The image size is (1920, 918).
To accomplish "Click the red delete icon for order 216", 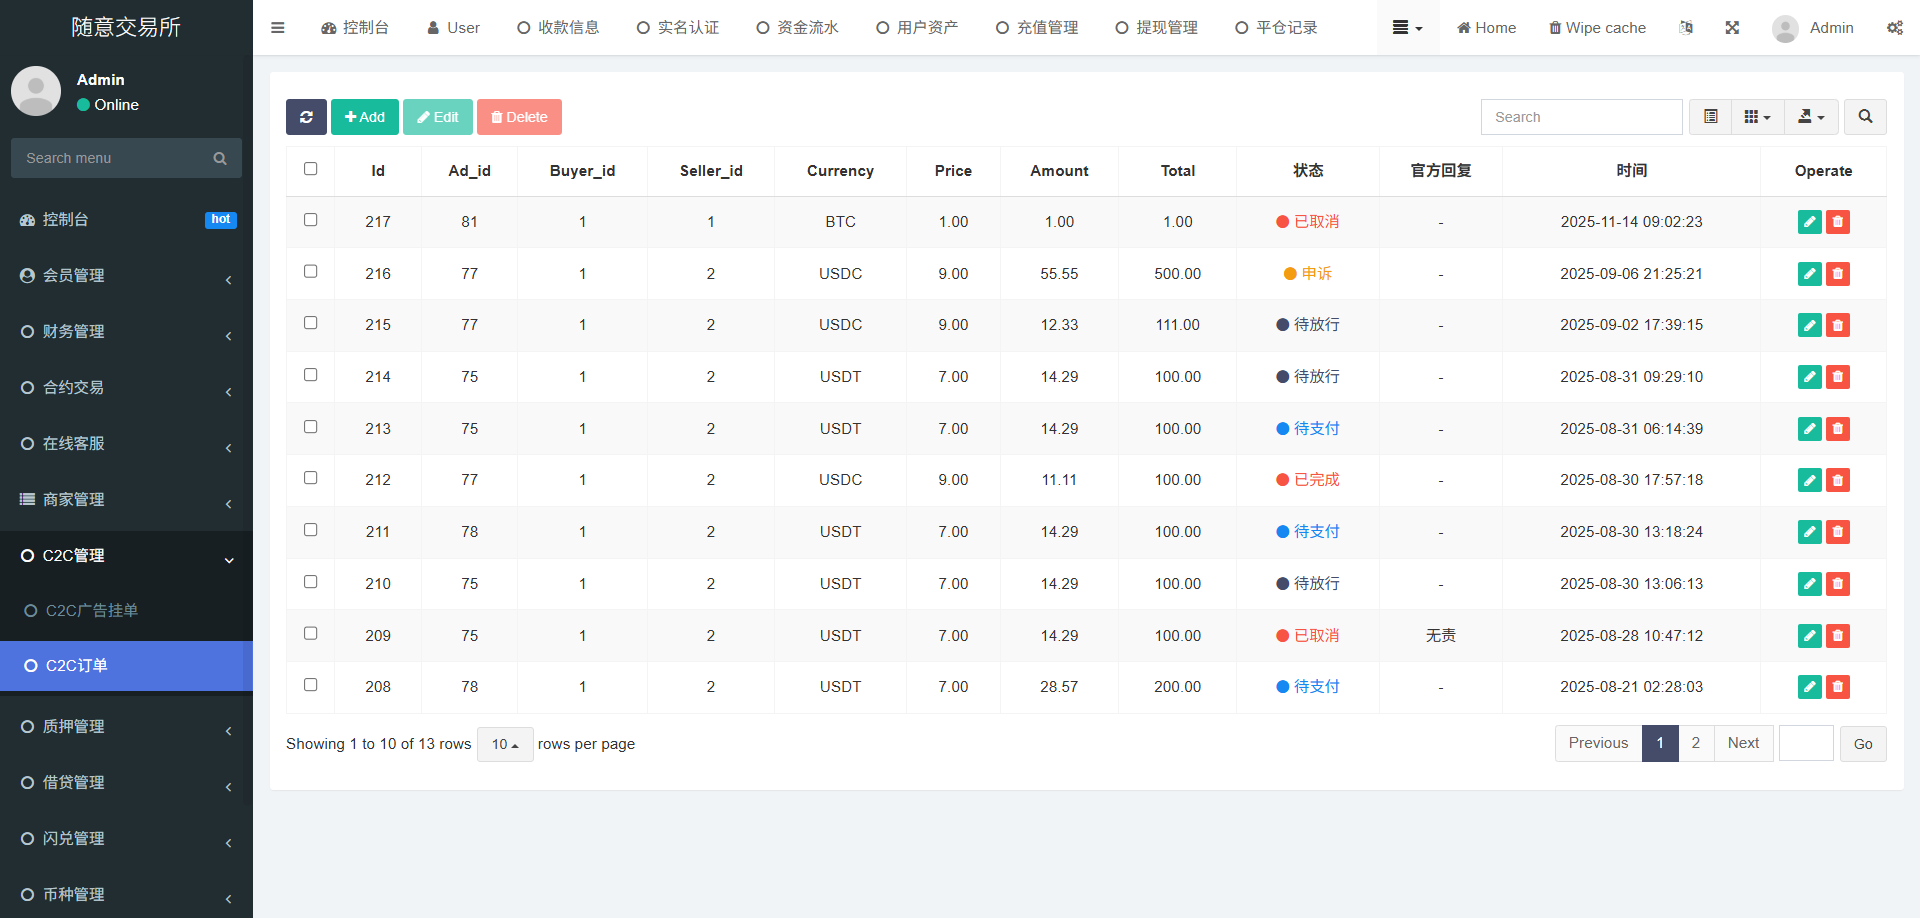I will point(1837,274).
